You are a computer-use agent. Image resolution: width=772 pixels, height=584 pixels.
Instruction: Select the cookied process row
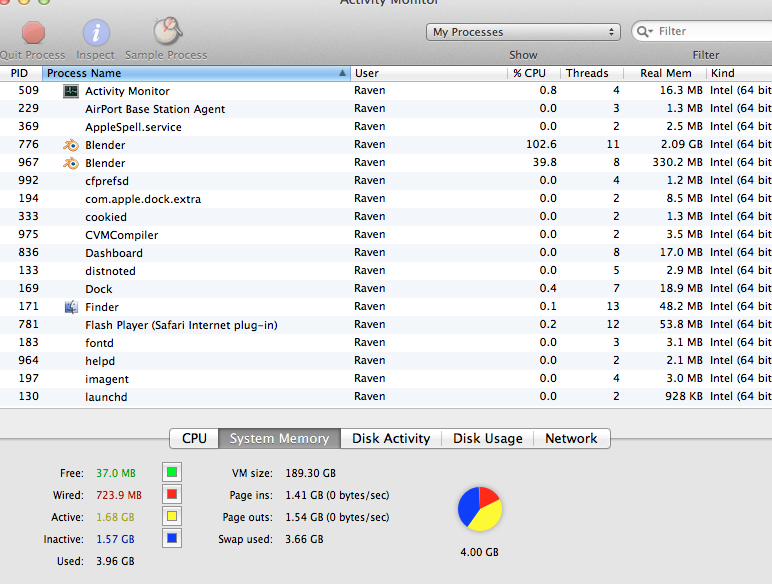coord(386,217)
